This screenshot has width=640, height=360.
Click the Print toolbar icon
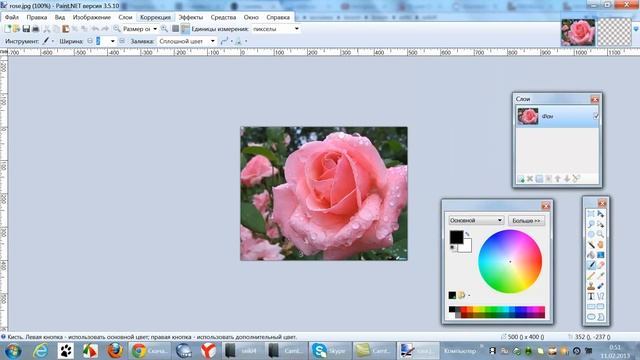coord(36,29)
